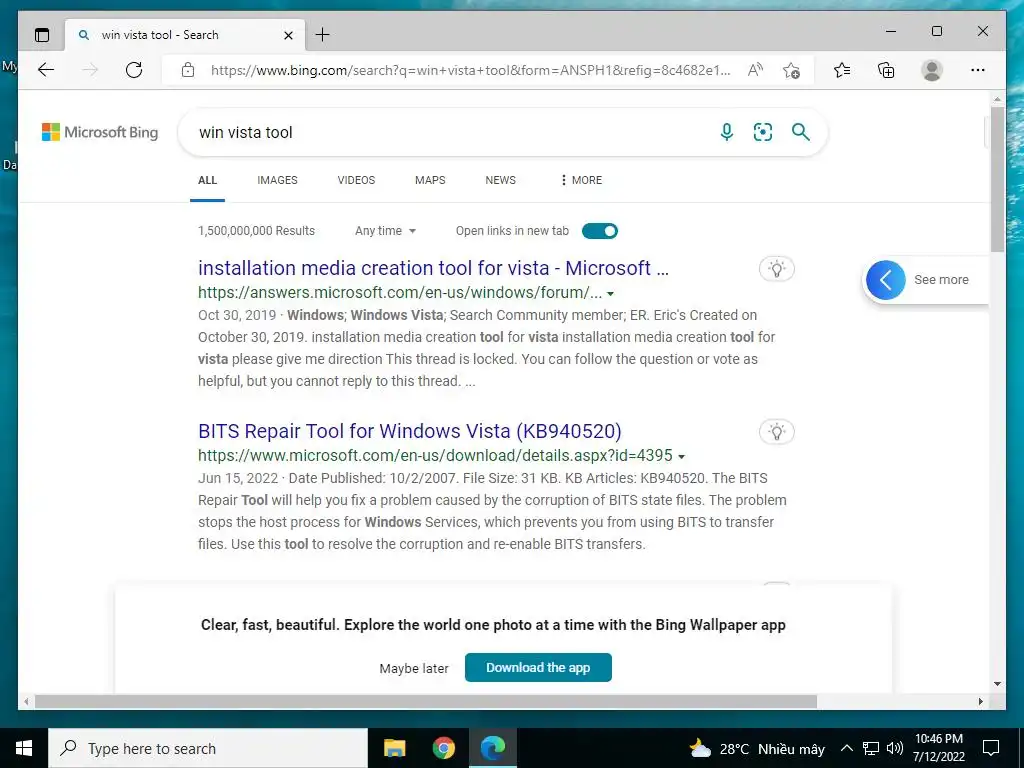1024x768 pixels.
Task: Expand arrow next to microsoft.com download URL
Action: click(681, 456)
